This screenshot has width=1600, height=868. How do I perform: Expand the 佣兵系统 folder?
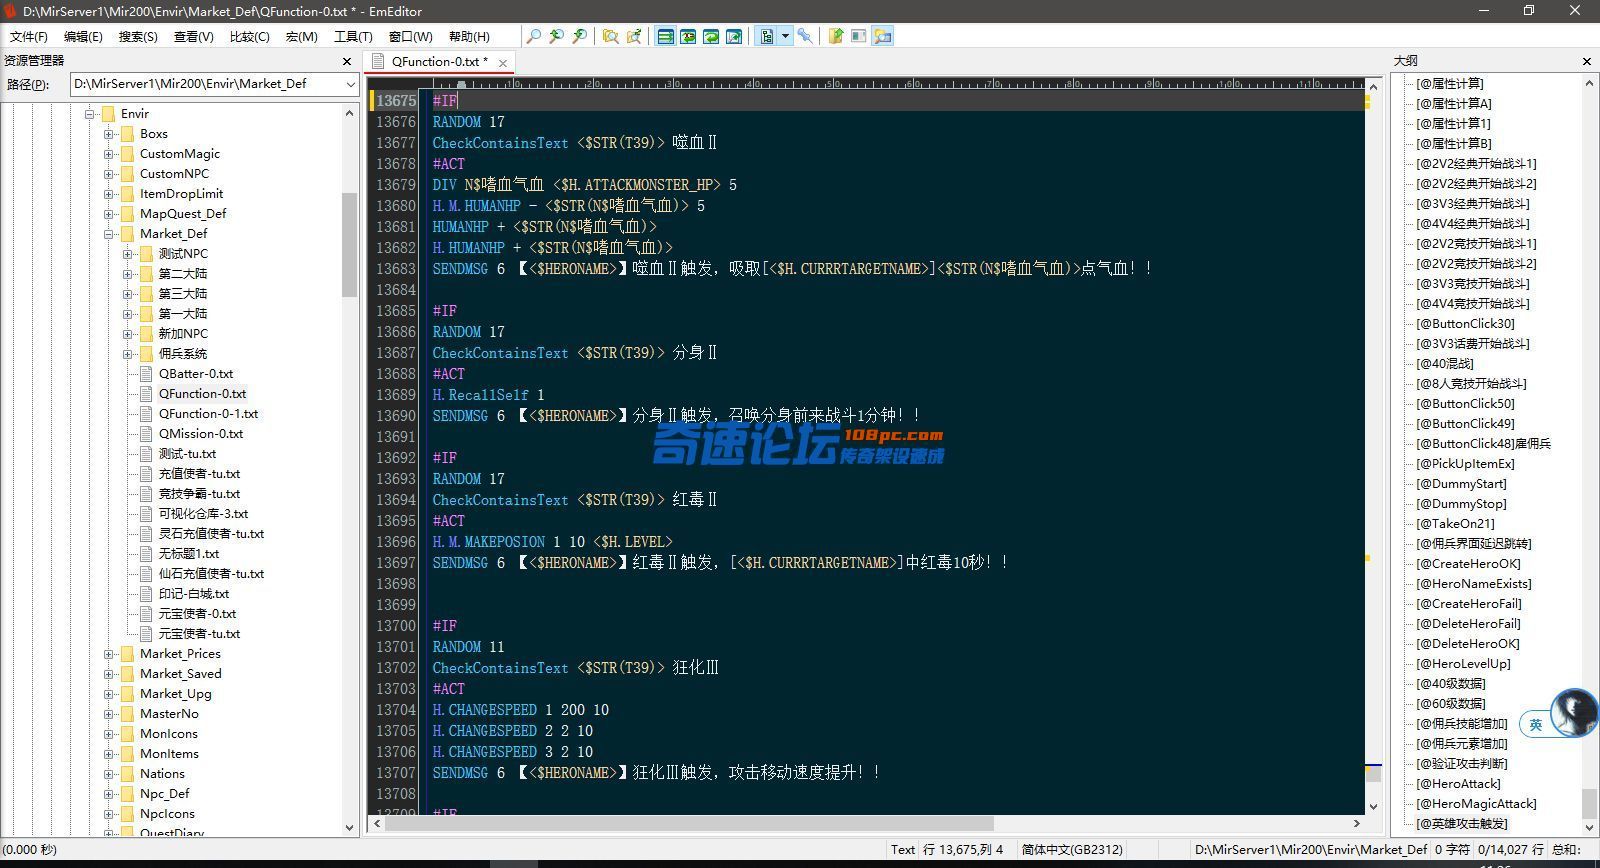[x=128, y=354]
